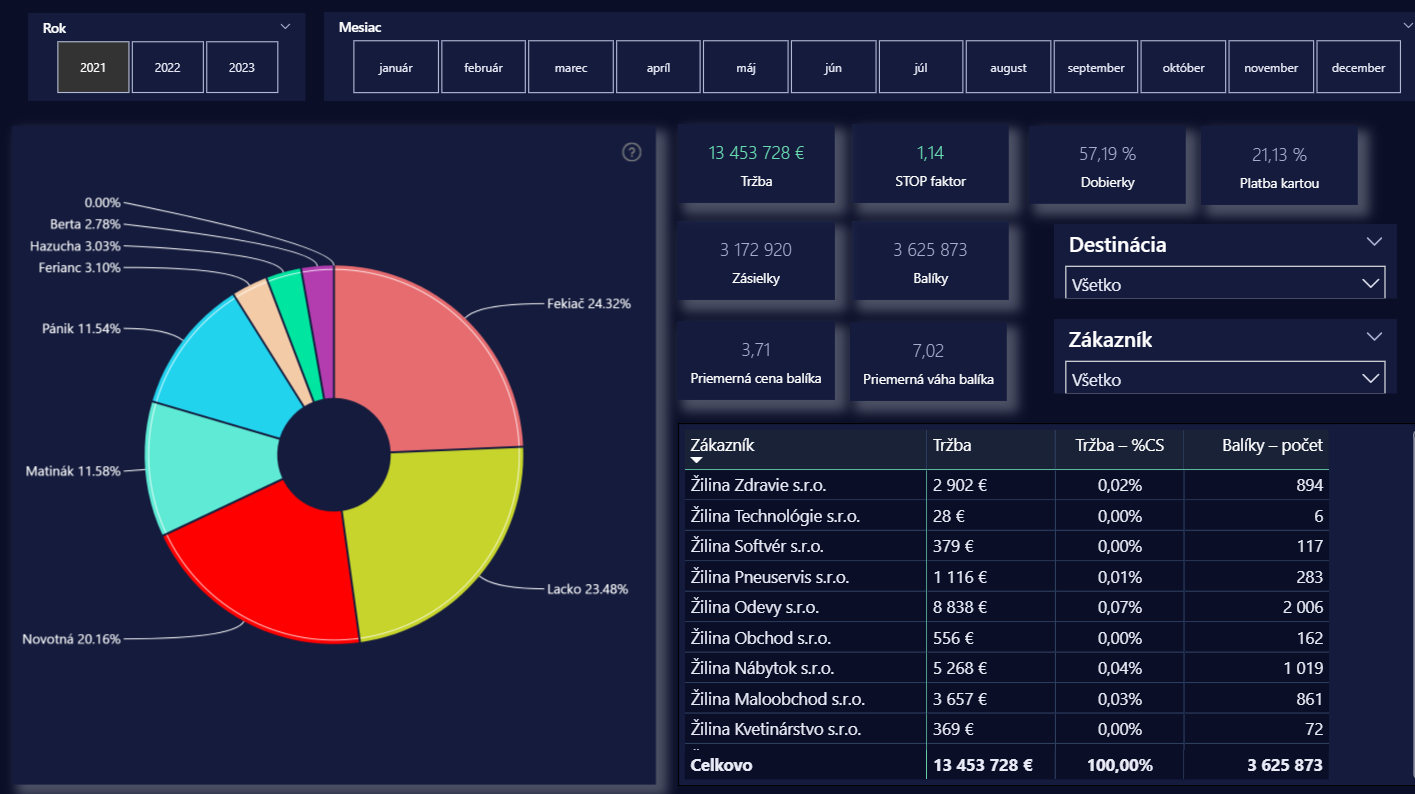1415x794 pixels.
Task: Filter by month marec
Action: click(x=571, y=68)
